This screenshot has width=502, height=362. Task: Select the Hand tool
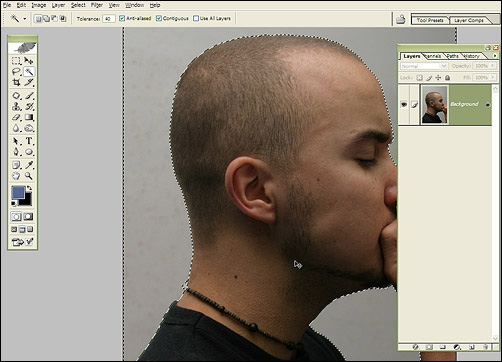(x=16, y=176)
